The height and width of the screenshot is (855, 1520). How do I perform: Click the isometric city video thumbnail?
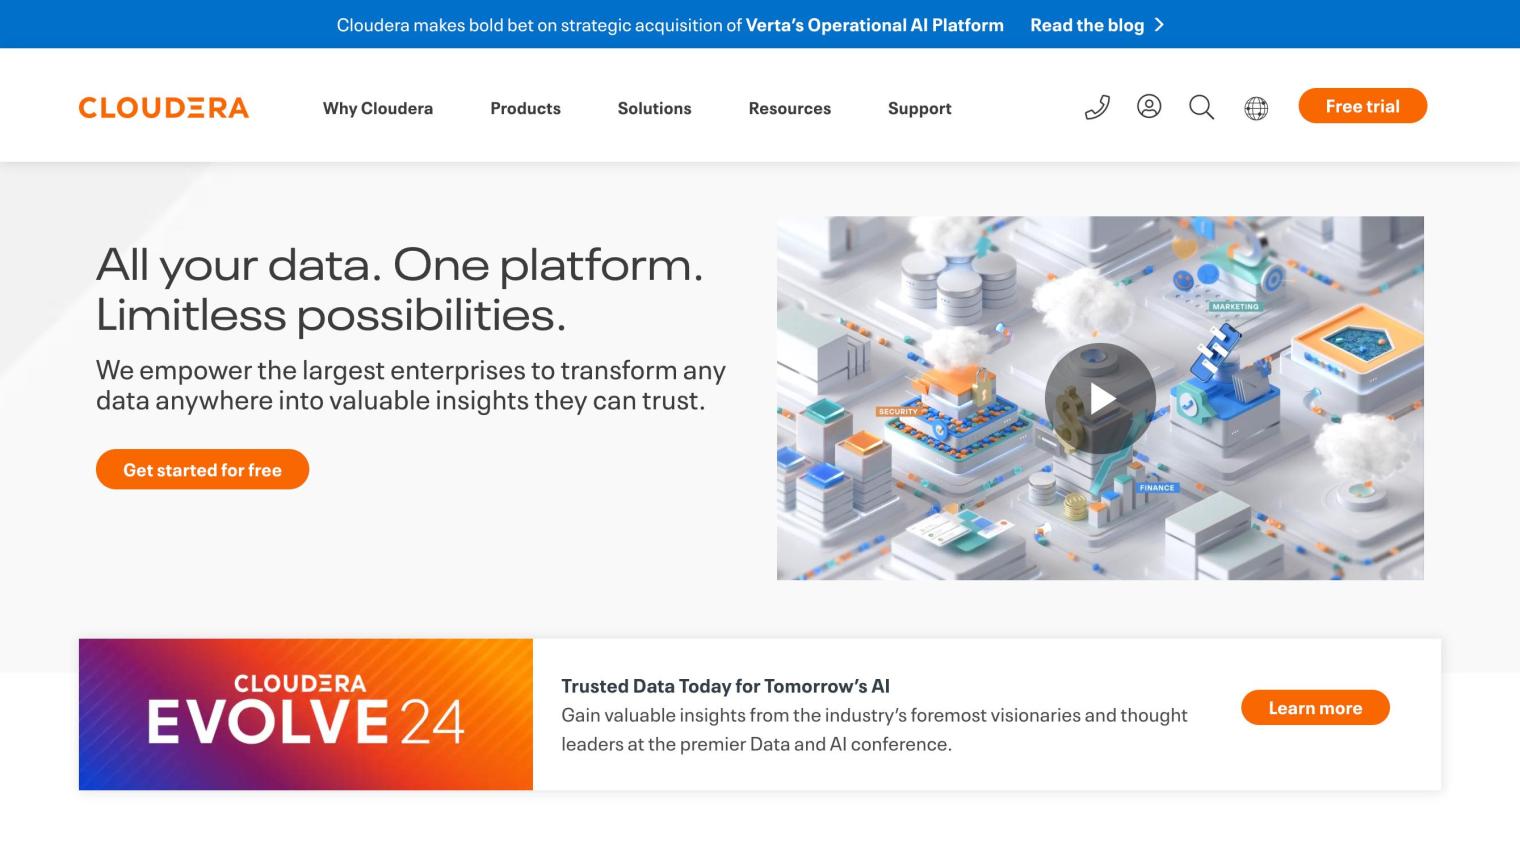[1100, 398]
